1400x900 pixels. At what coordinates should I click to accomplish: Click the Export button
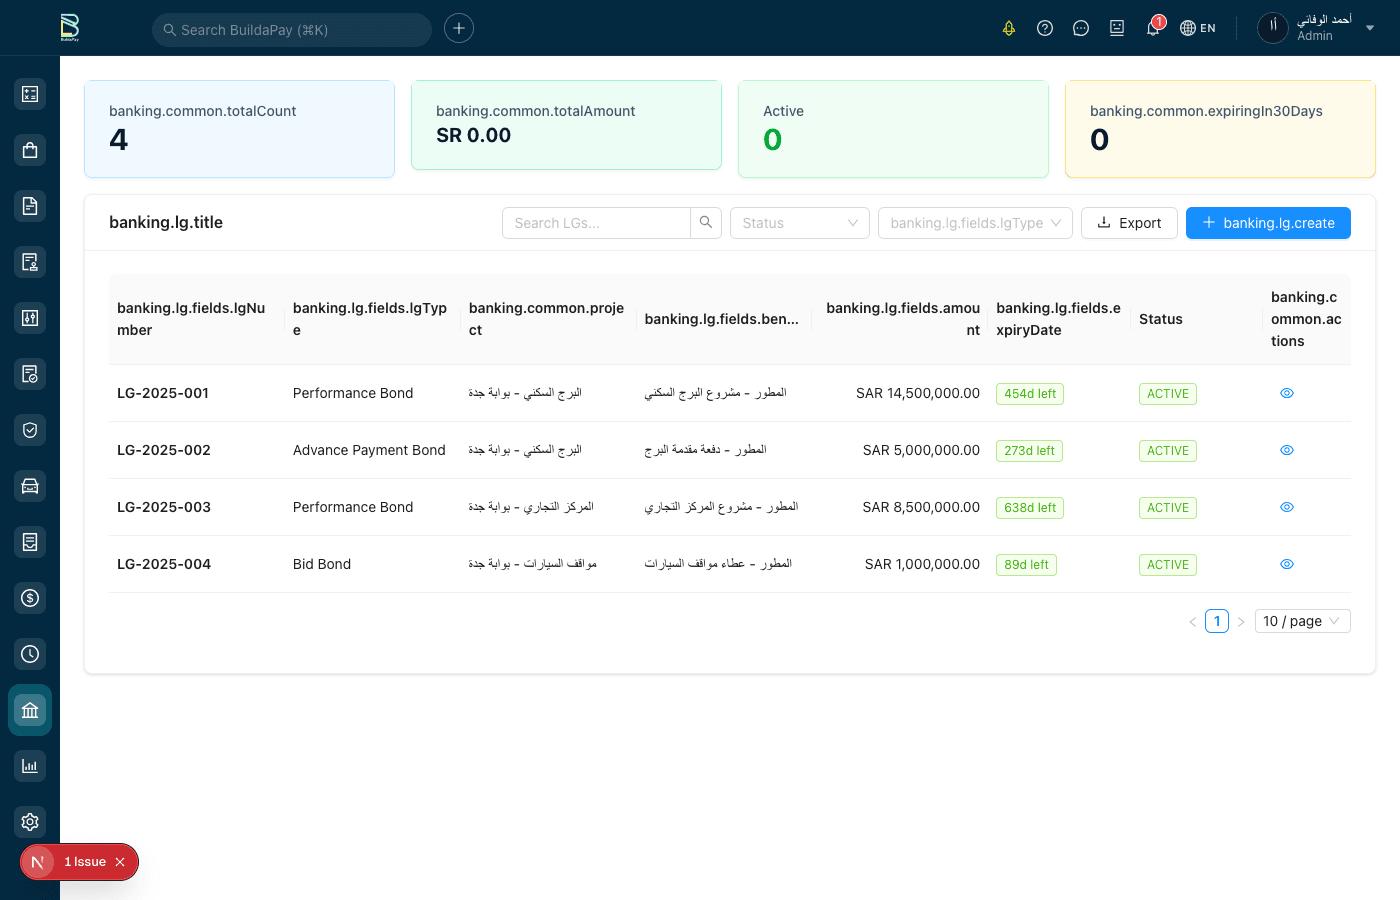pyautogui.click(x=1129, y=223)
